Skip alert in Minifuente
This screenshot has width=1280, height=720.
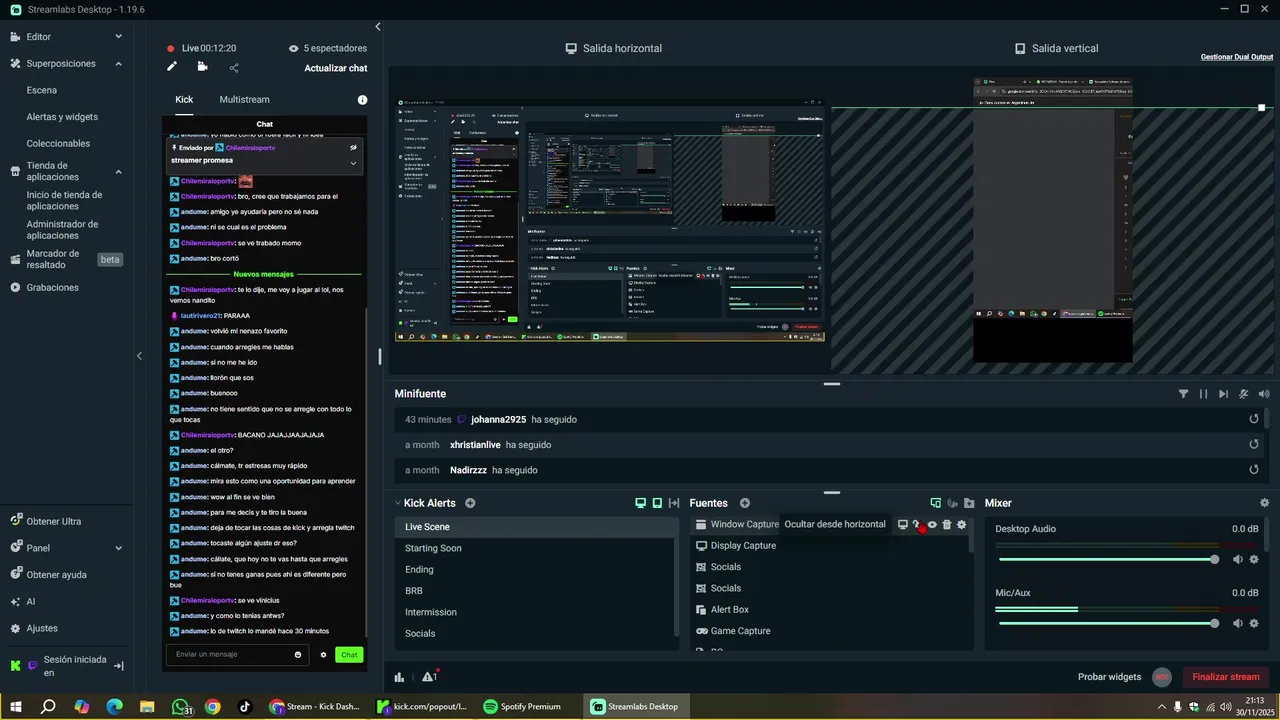[x=1224, y=394]
